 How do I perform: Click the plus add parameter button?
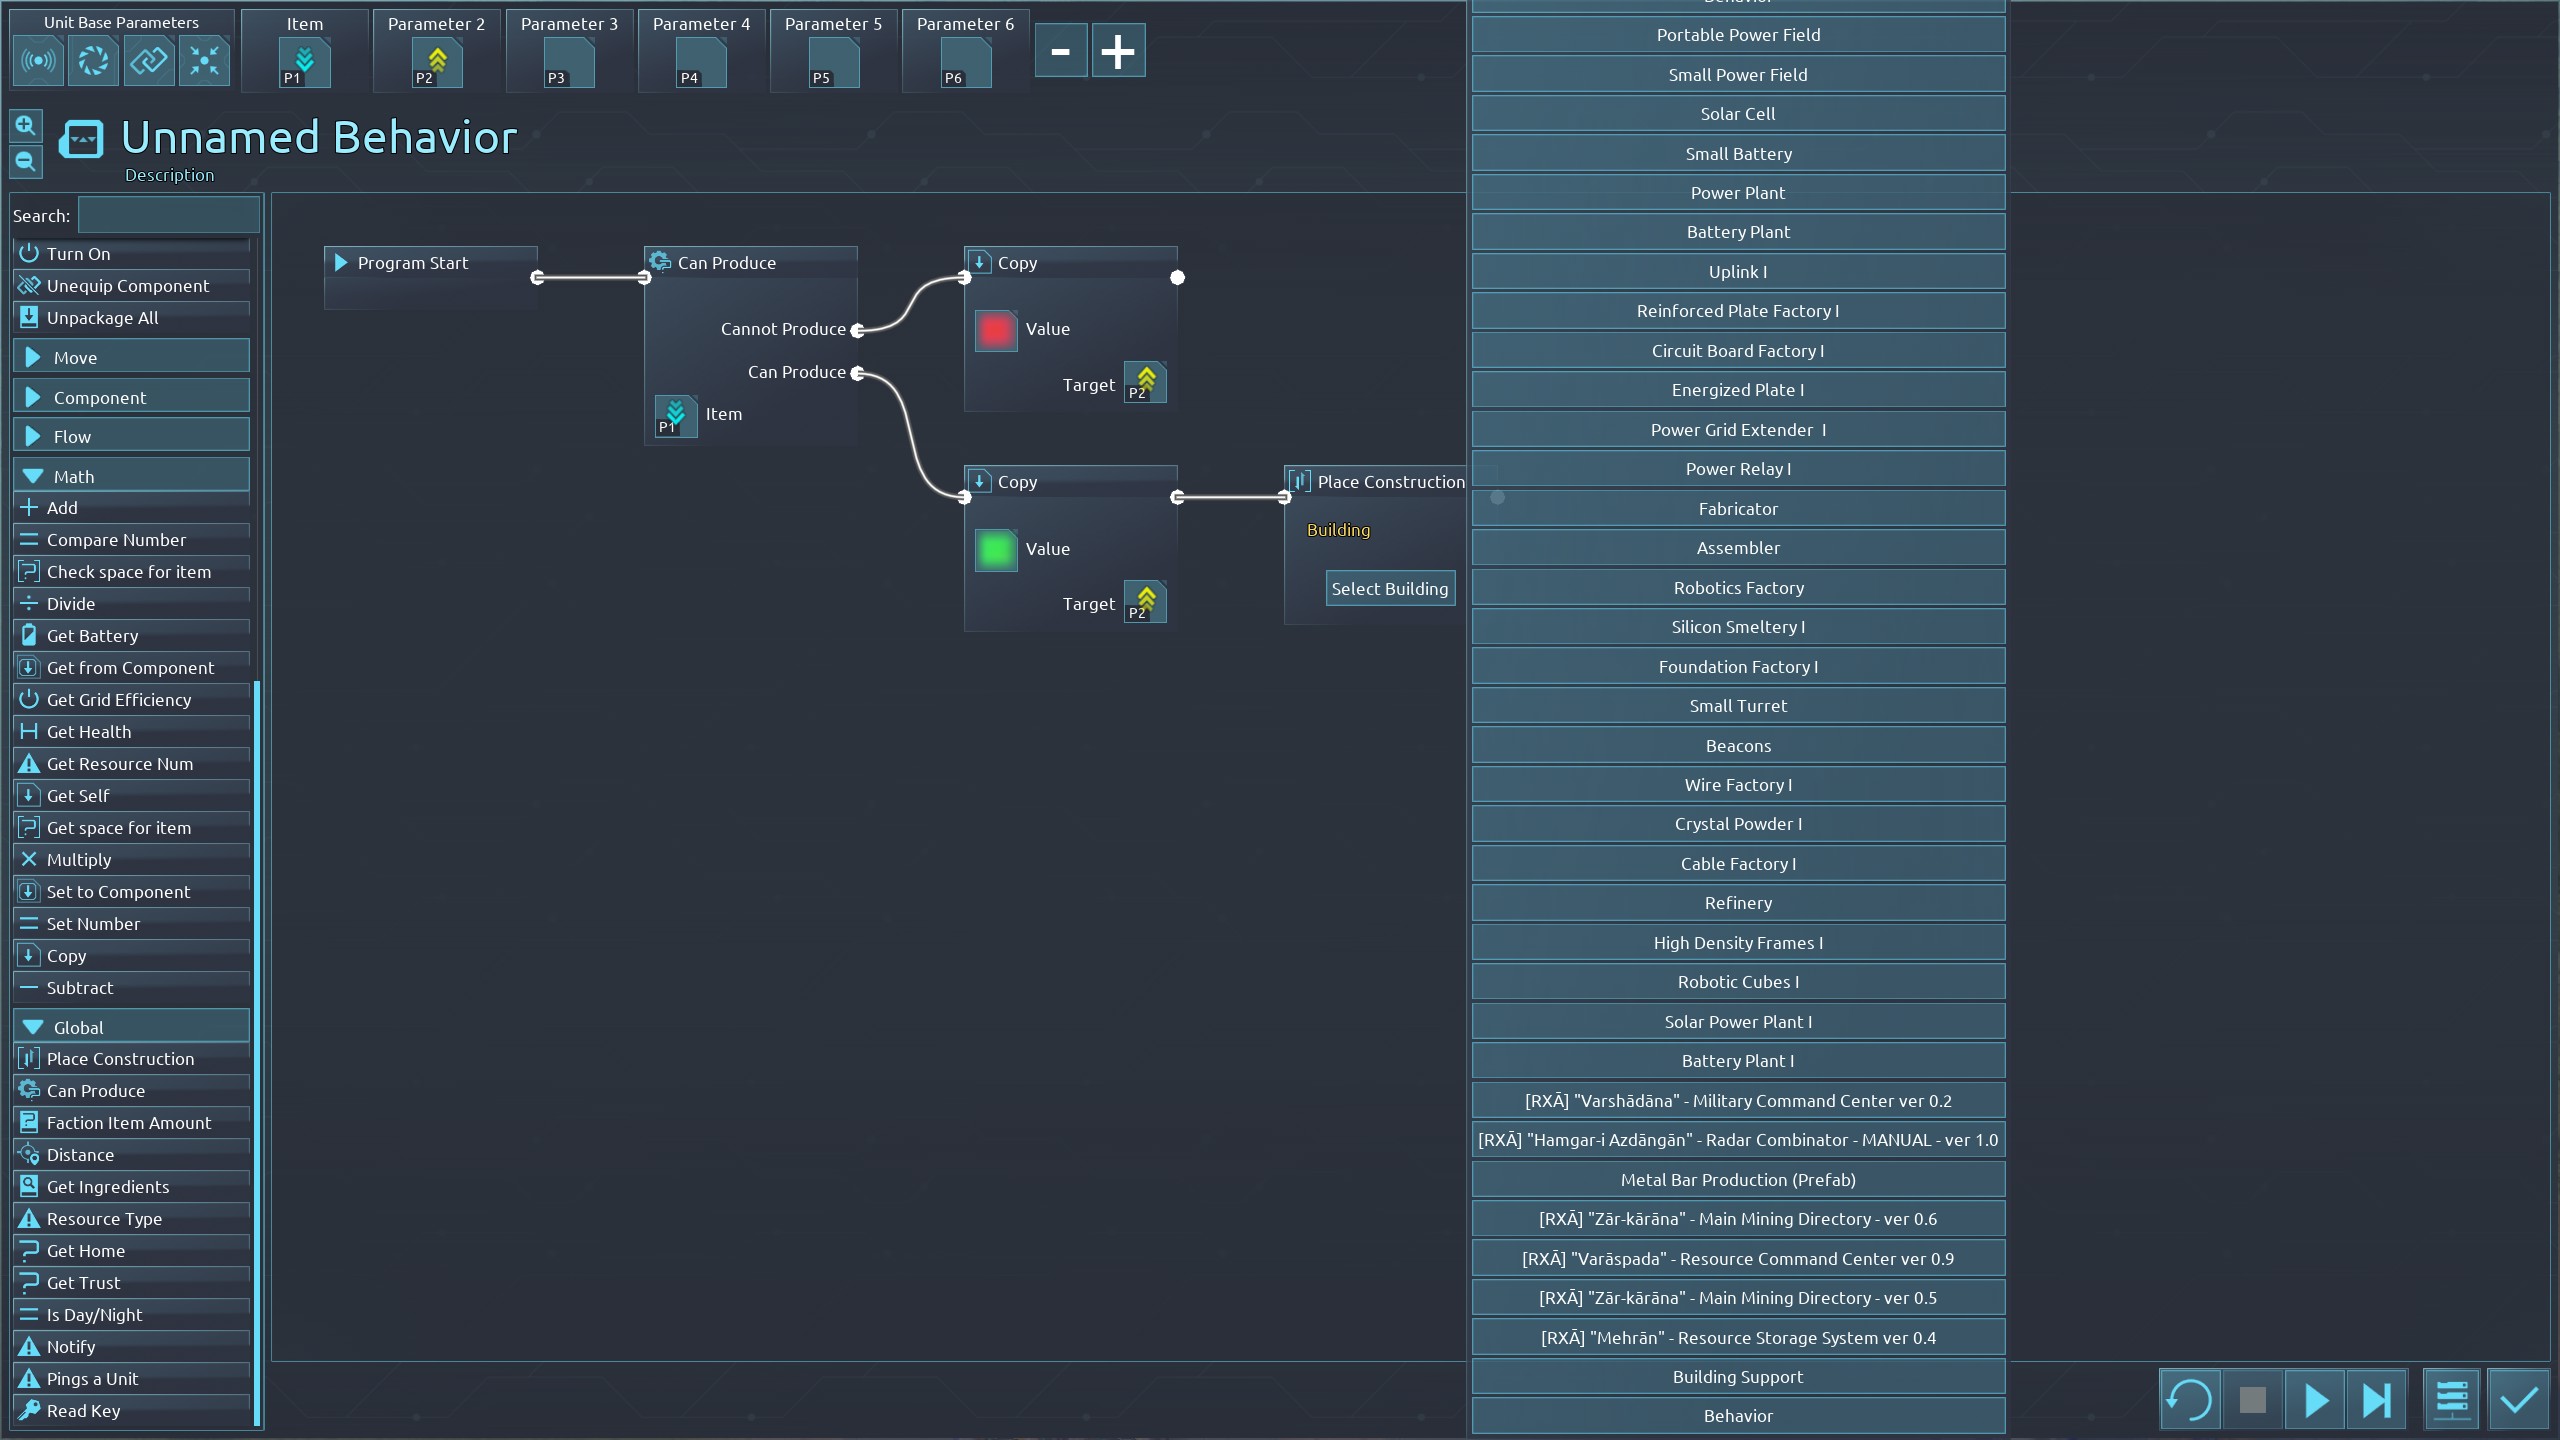tap(1117, 51)
